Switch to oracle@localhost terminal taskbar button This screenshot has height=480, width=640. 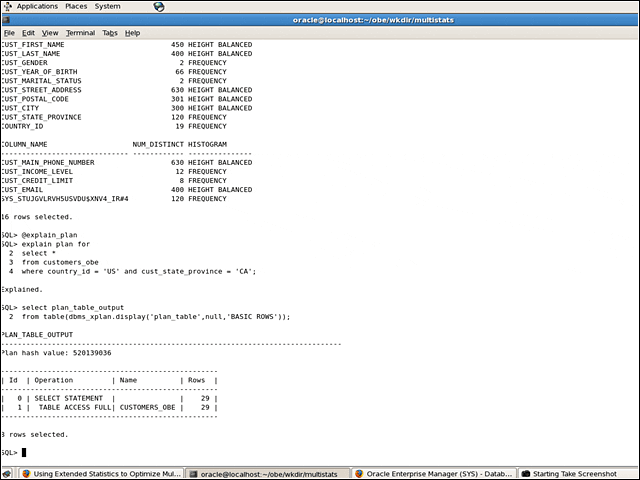268,474
